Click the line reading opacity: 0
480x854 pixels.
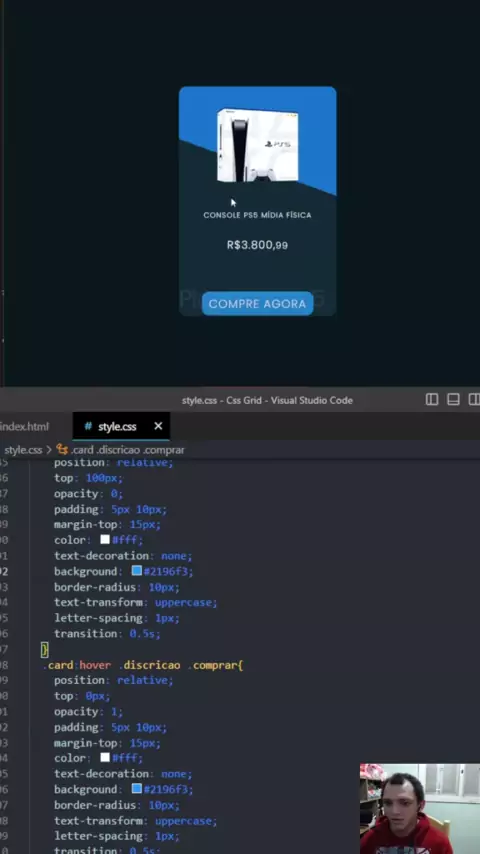(x=88, y=493)
